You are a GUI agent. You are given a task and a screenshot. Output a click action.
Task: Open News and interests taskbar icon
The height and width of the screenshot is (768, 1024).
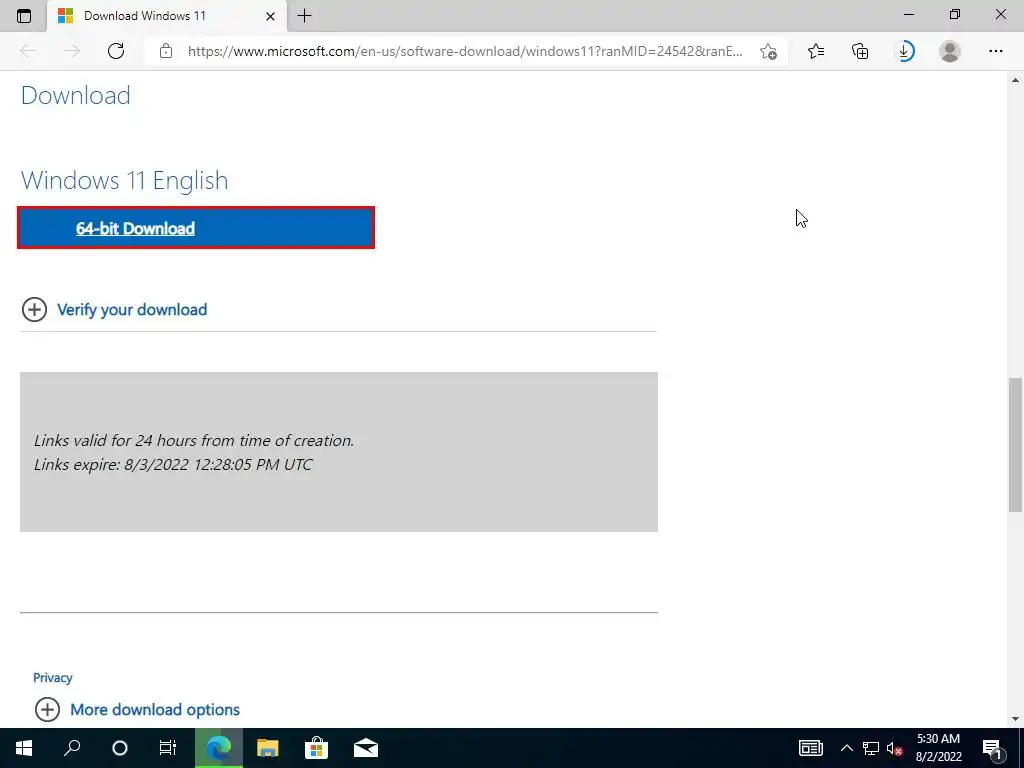tap(810, 748)
